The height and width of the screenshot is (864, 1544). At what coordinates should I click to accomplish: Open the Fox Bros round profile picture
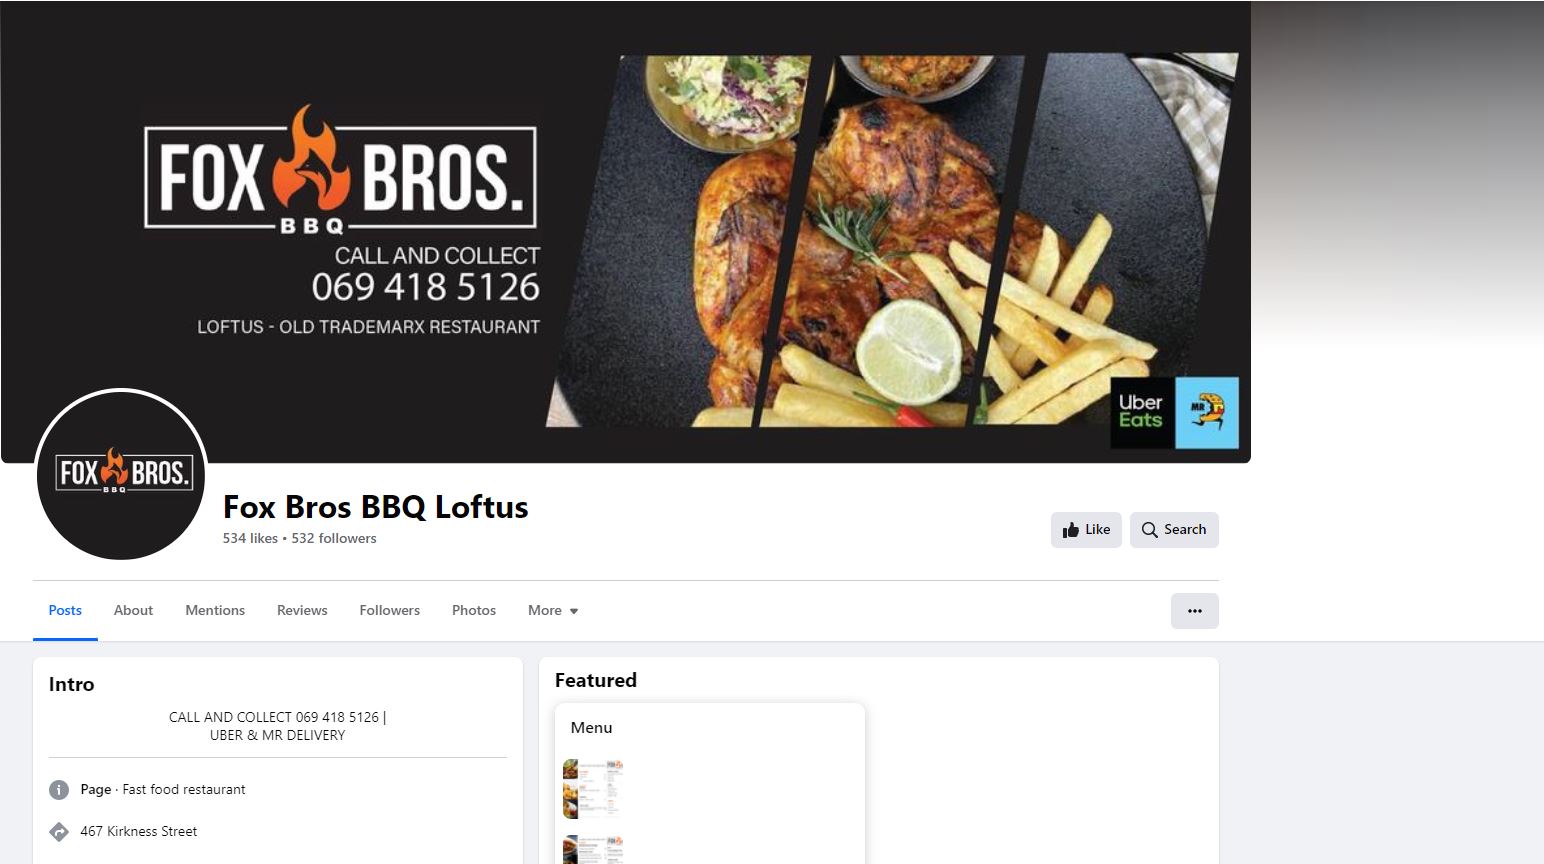[122, 474]
